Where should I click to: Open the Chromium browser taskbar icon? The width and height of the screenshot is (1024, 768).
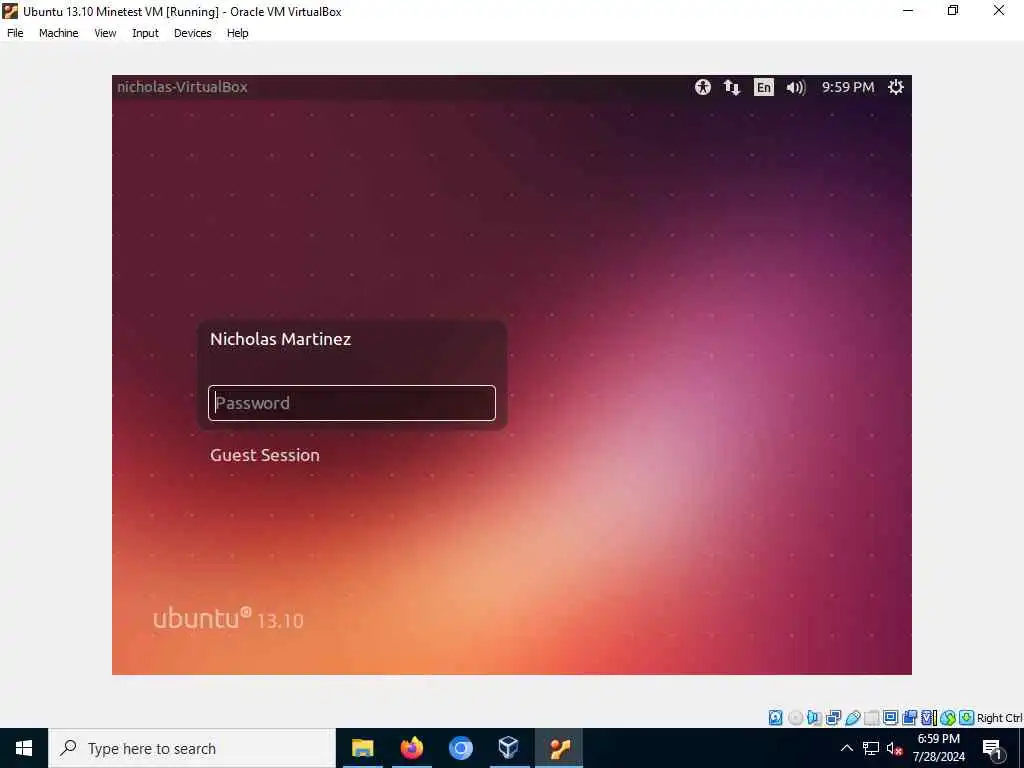coord(460,748)
